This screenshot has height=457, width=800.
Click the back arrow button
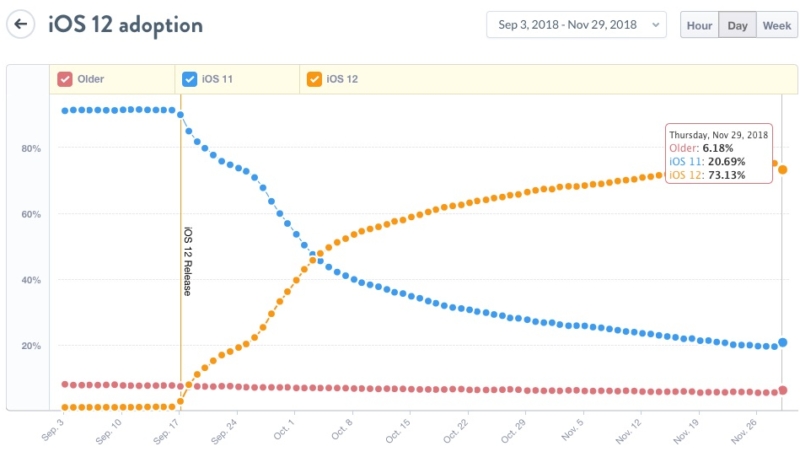pos(22,23)
